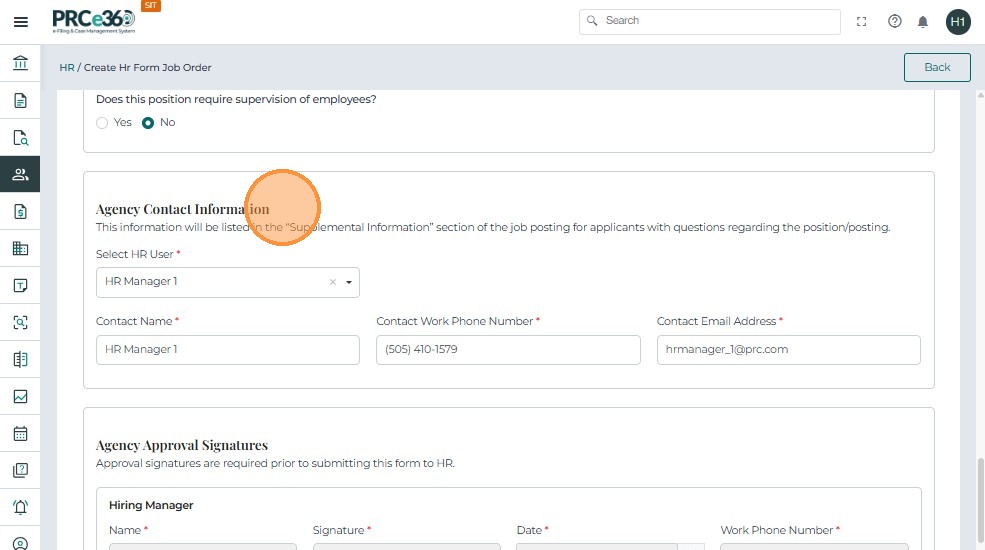985x550 pixels.
Task: Open the document search sidebar icon
Action: coord(20,138)
